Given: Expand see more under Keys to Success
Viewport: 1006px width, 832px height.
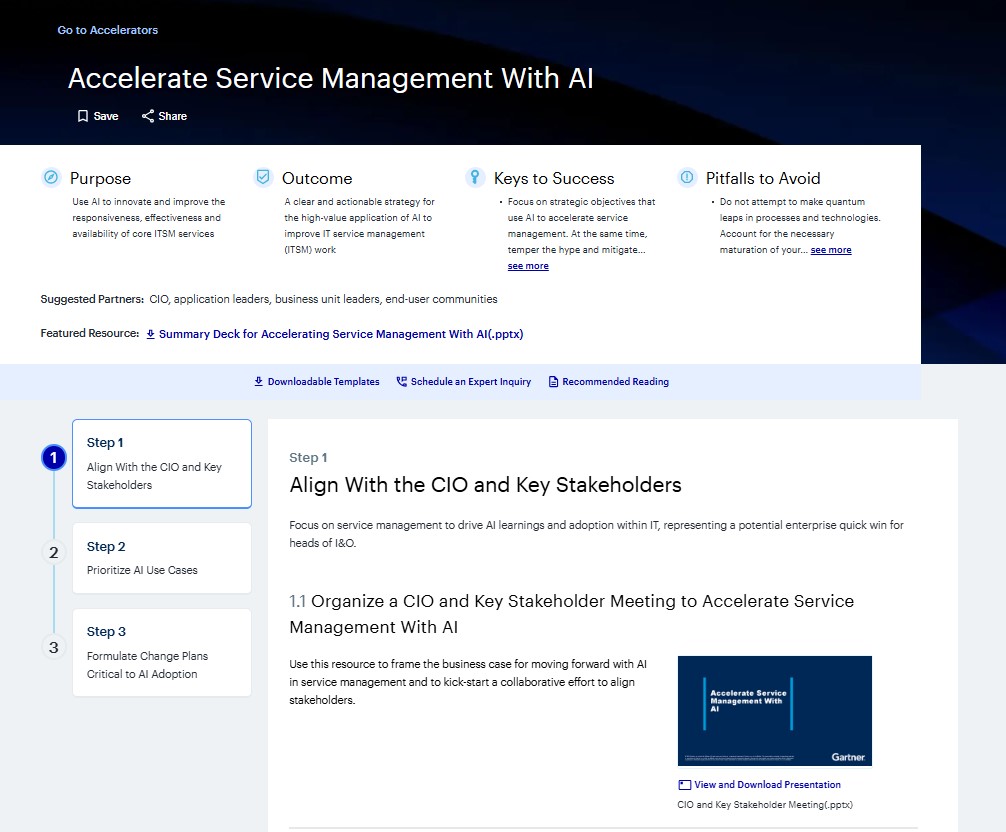Looking at the screenshot, I should coord(527,265).
